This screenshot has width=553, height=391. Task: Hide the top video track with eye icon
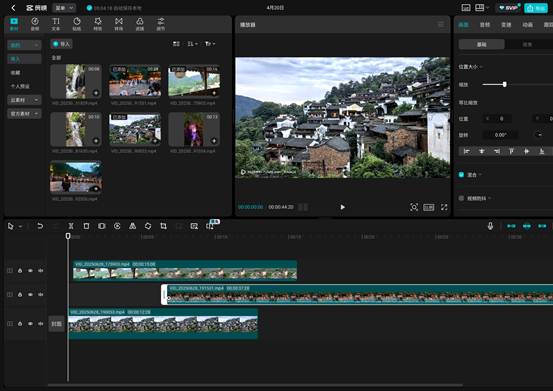click(30, 271)
